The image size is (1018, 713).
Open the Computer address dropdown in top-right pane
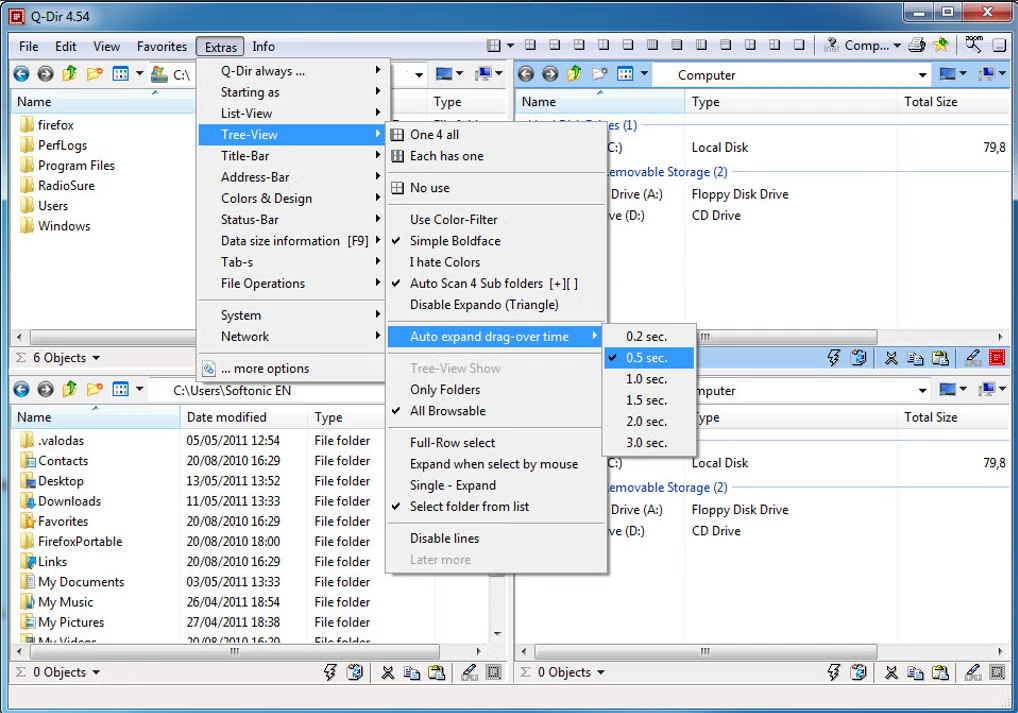click(923, 75)
